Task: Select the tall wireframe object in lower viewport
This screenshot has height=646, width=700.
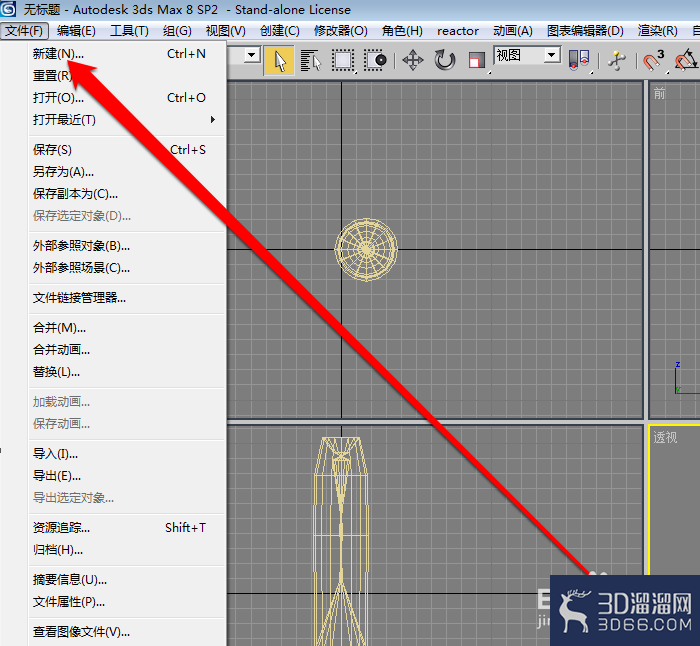Action: pos(342,541)
